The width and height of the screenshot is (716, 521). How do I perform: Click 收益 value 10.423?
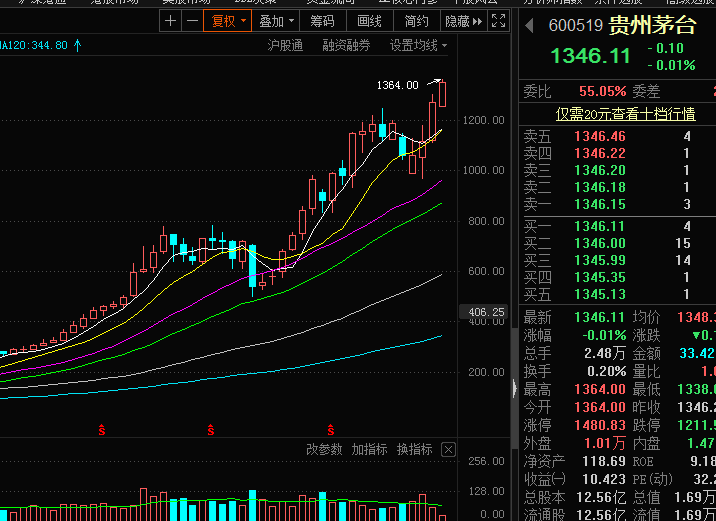(x=604, y=479)
